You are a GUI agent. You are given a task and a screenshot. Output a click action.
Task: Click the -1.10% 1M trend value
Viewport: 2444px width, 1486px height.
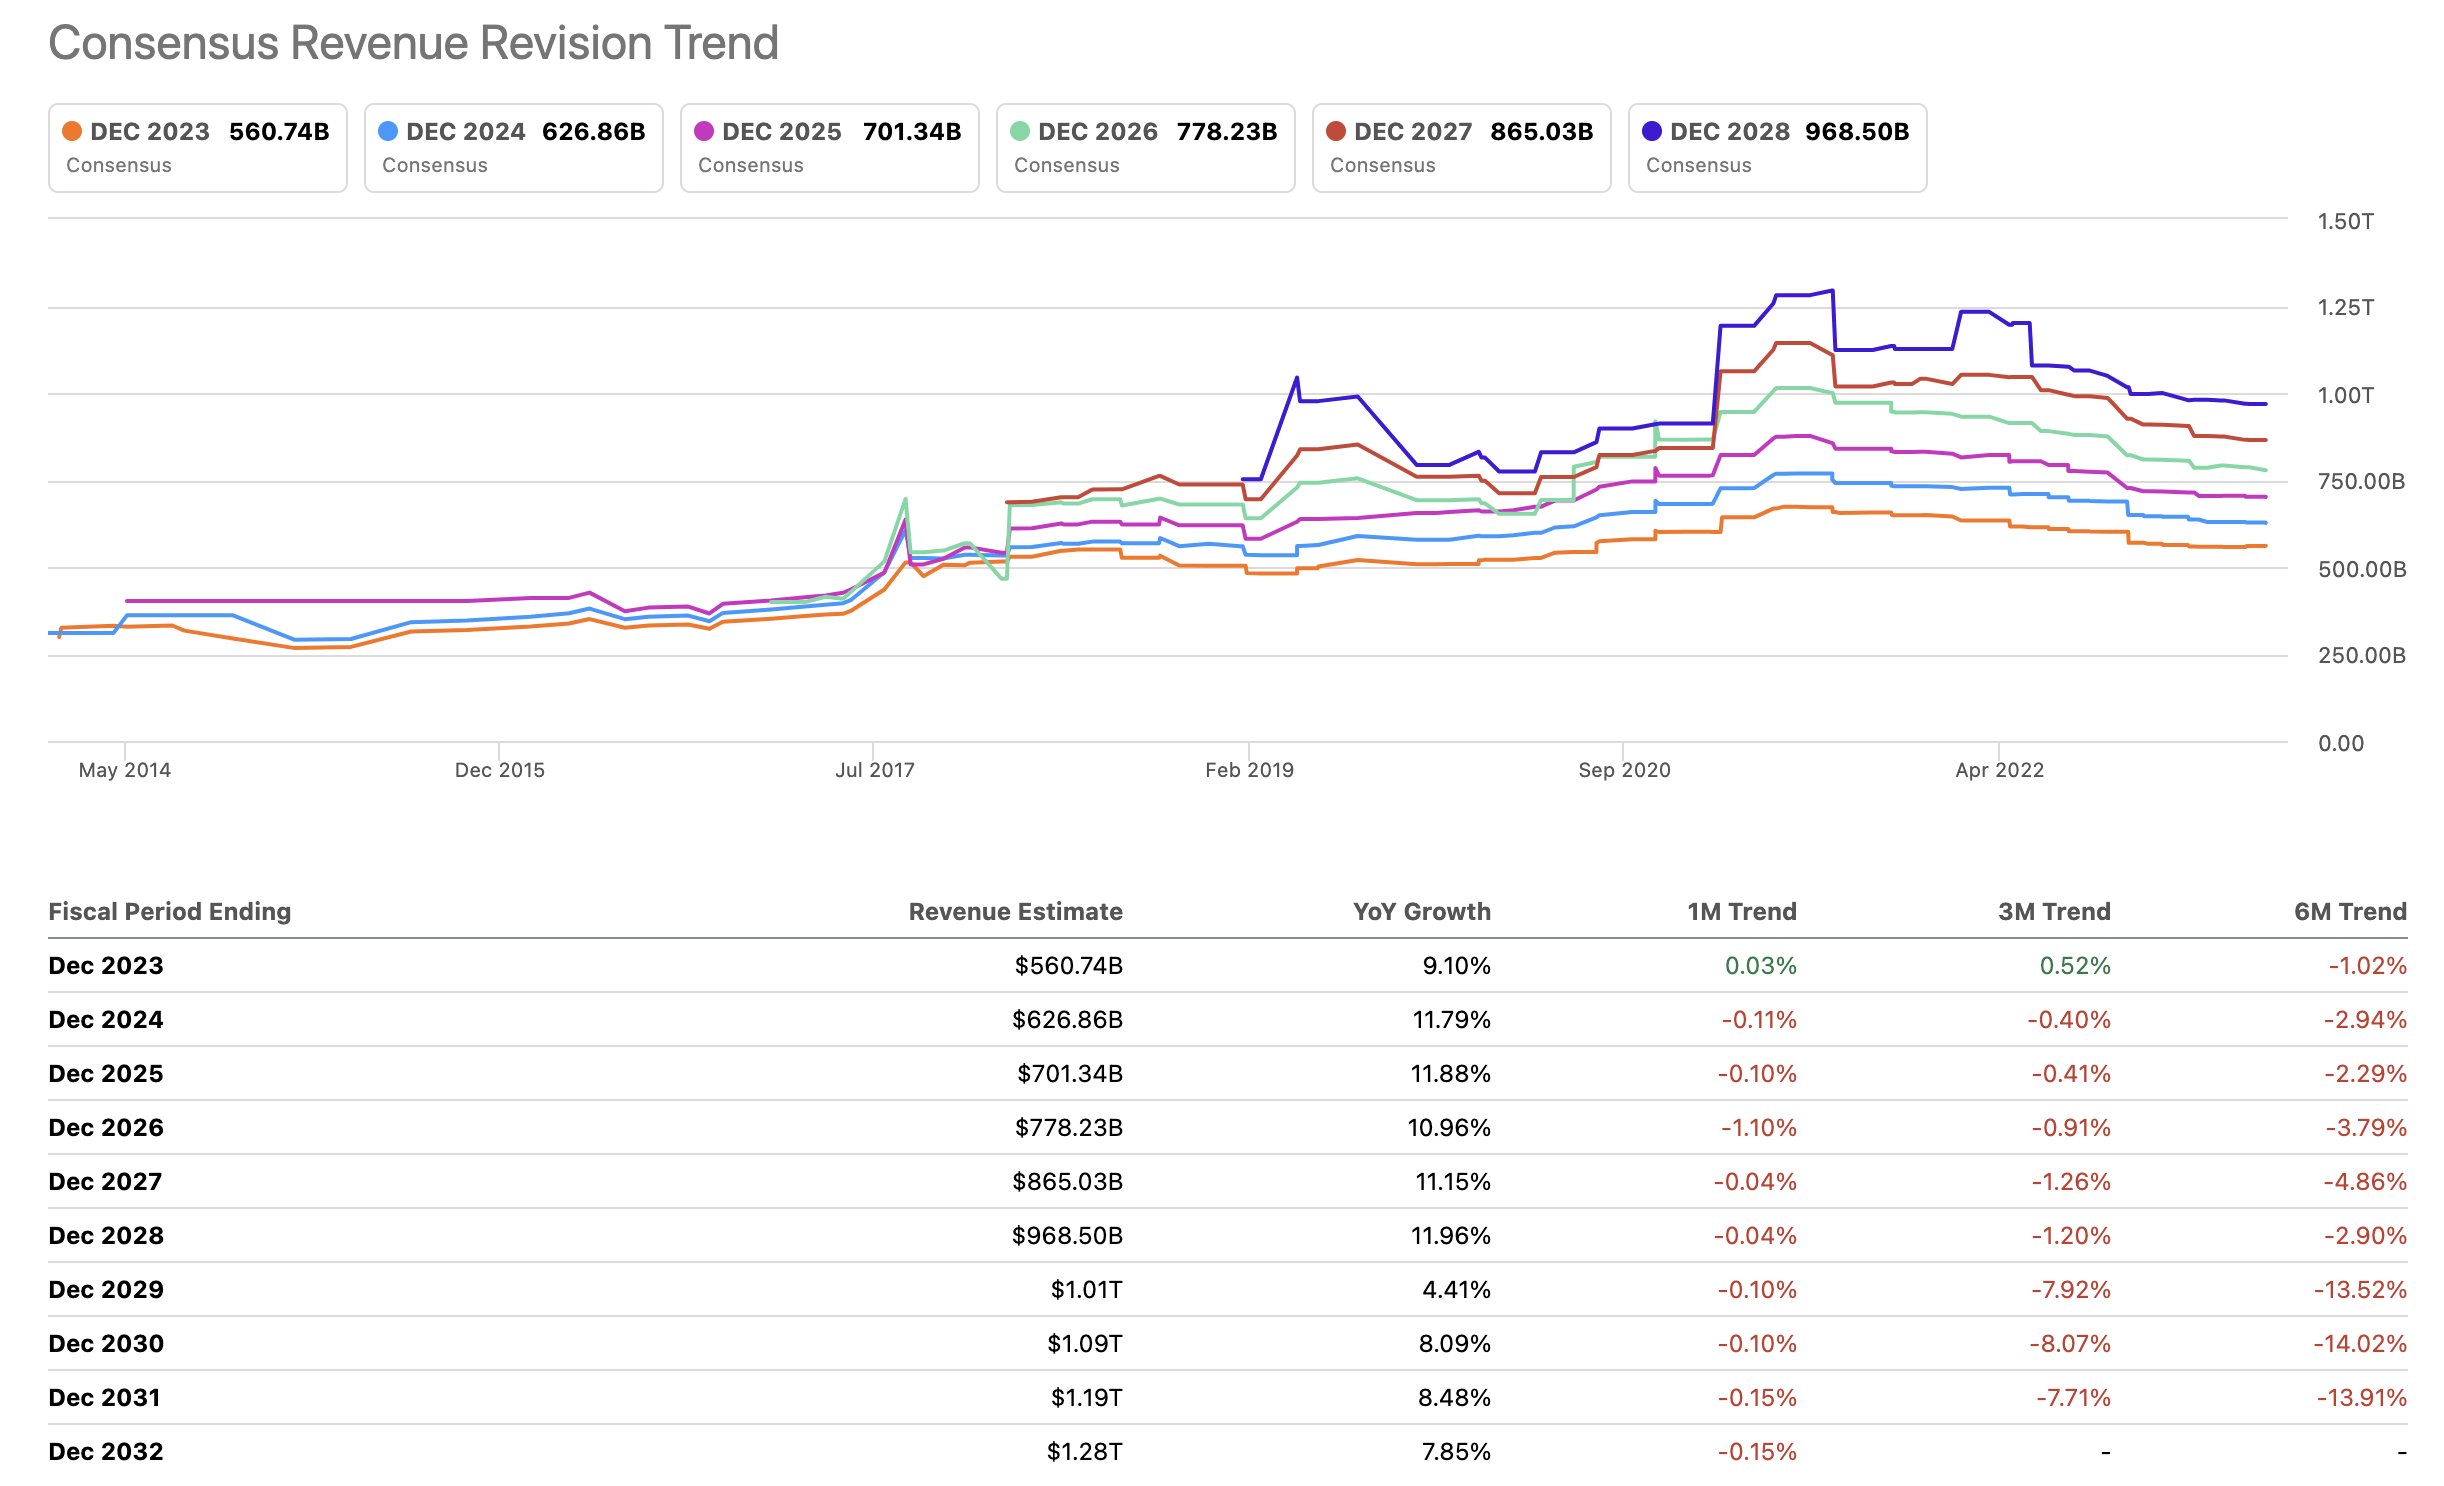[x=1758, y=1127]
